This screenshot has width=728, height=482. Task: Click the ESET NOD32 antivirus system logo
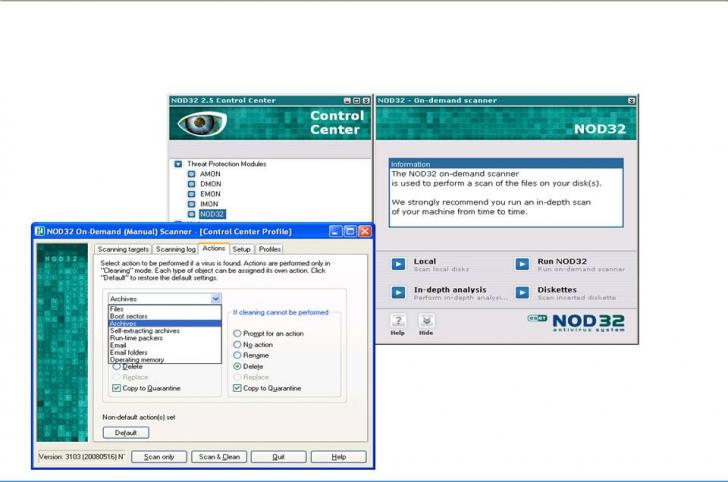tap(576, 322)
